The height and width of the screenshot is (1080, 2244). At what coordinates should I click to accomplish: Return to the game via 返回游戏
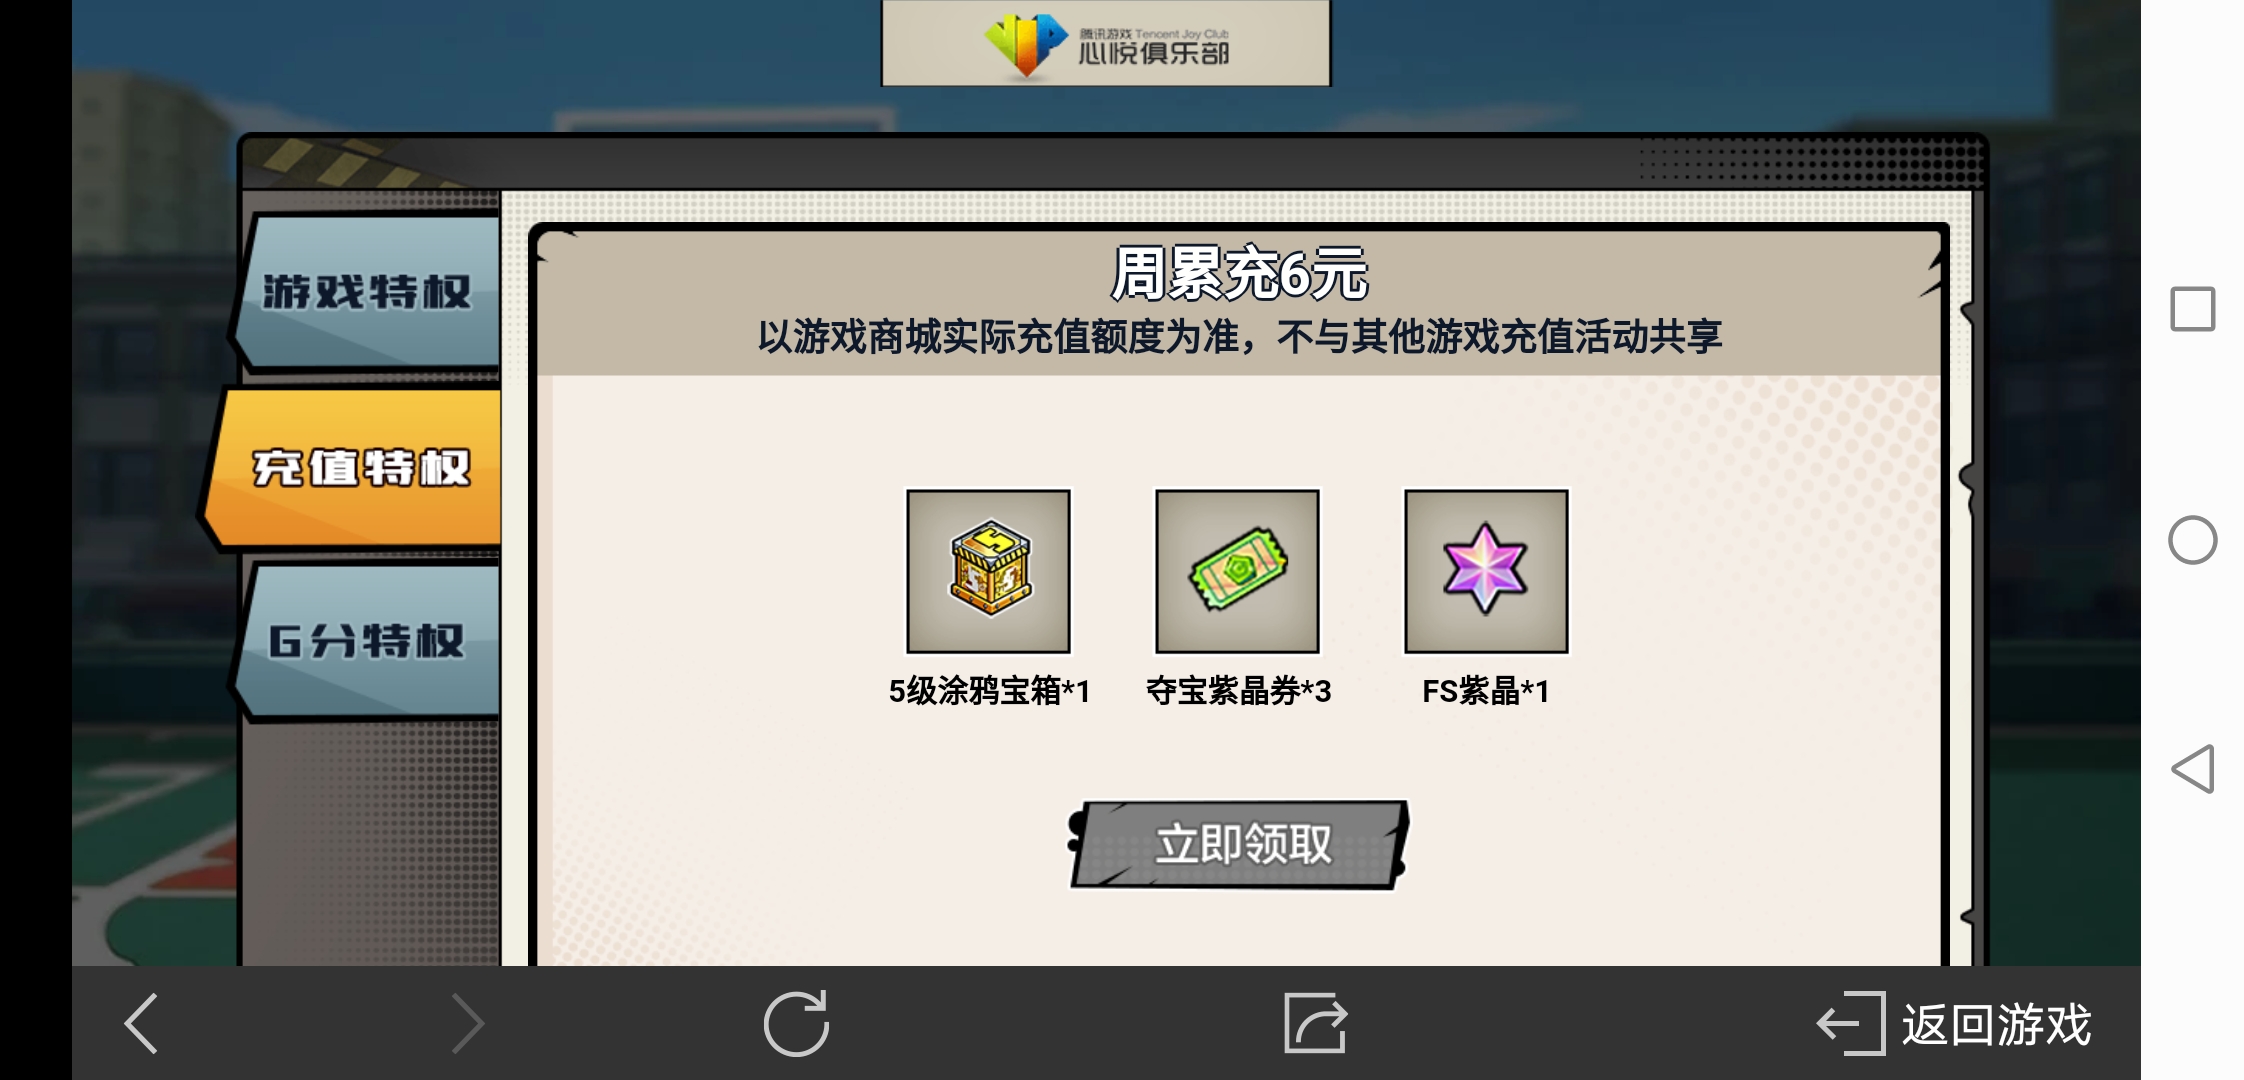(x=1955, y=1024)
